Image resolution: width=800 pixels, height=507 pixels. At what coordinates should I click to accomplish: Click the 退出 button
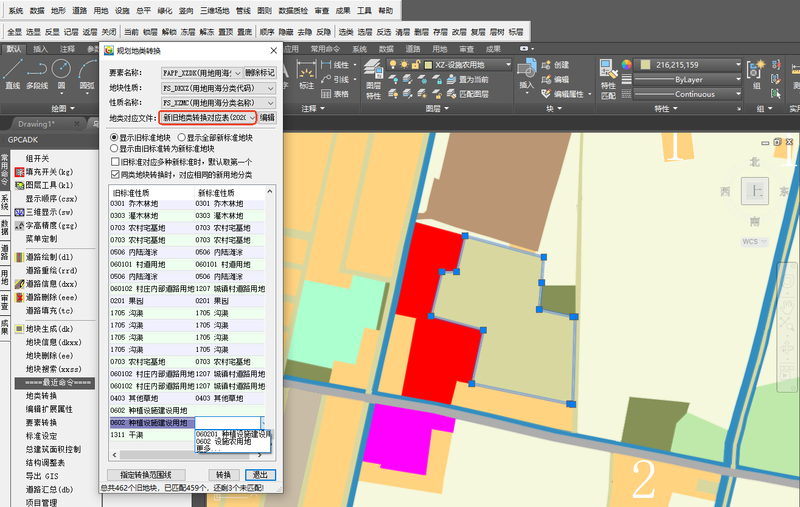pos(260,475)
